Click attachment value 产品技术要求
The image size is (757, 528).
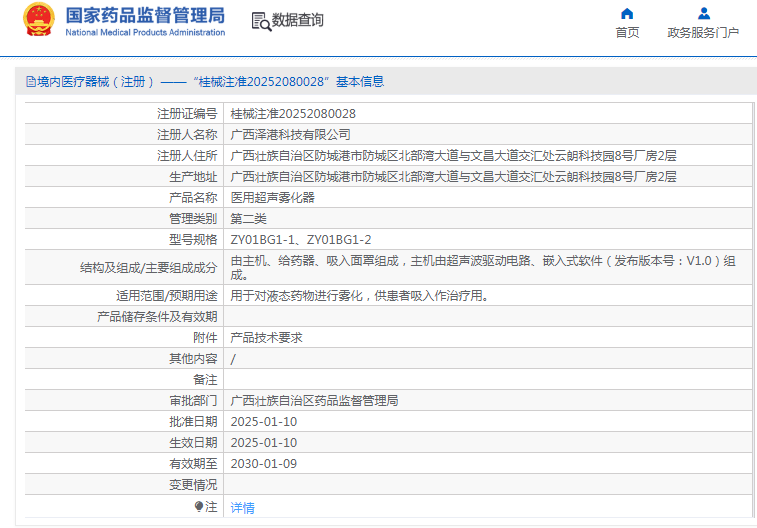coord(266,338)
